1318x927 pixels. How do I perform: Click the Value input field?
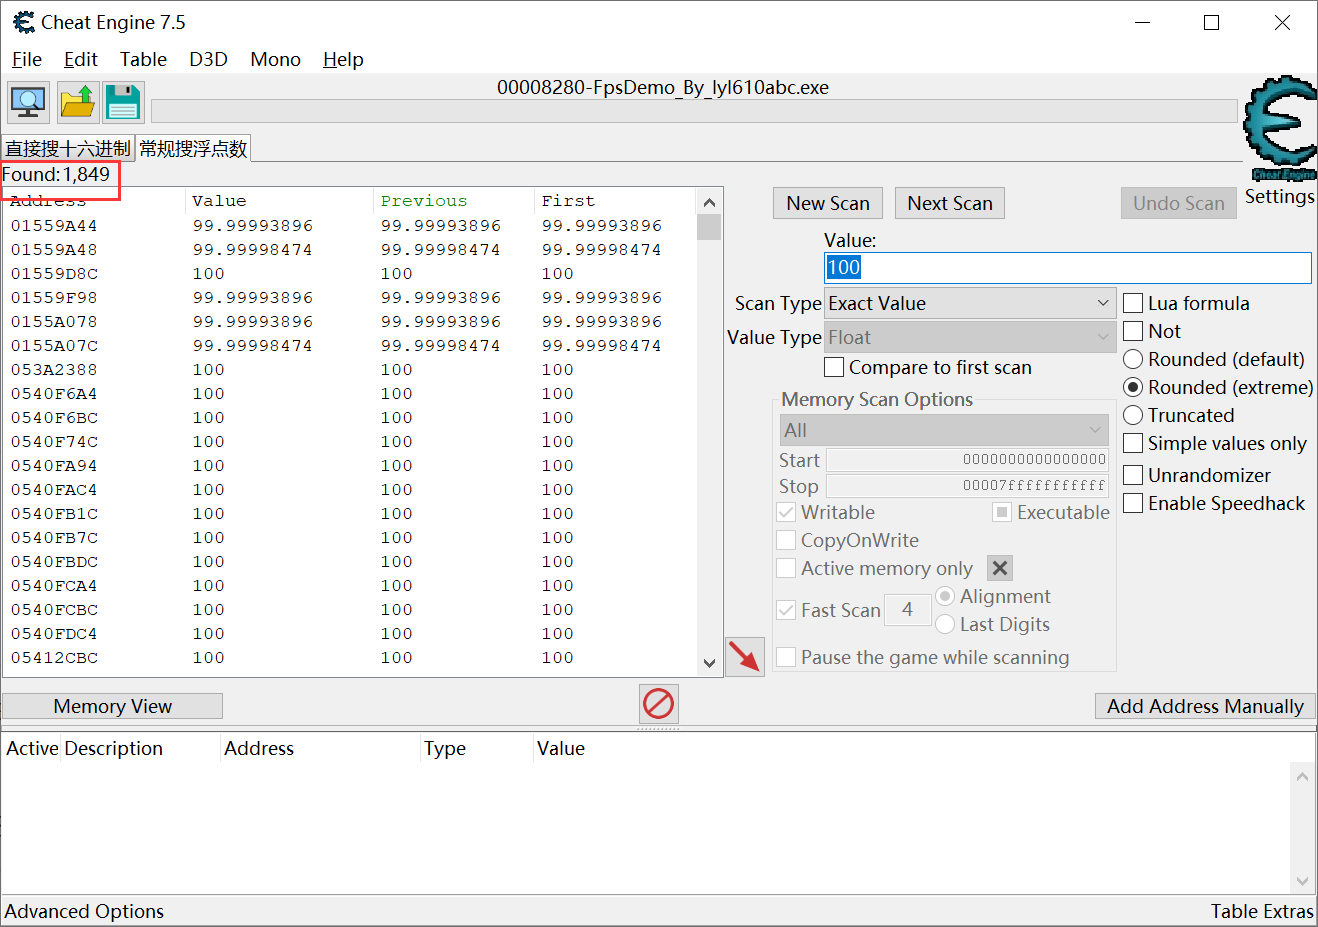click(x=1067, y=267)
